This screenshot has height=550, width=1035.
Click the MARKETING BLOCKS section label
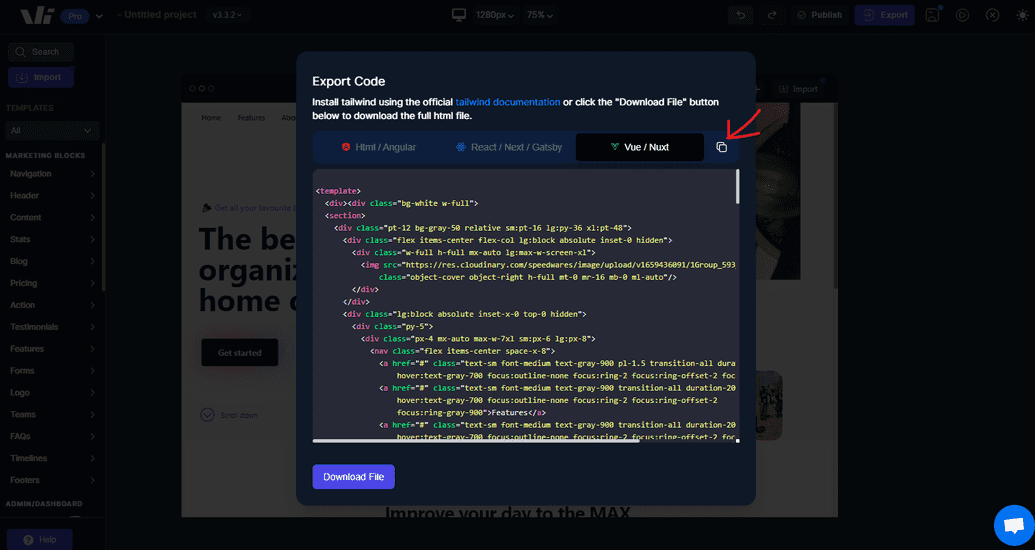click(46, 156)
